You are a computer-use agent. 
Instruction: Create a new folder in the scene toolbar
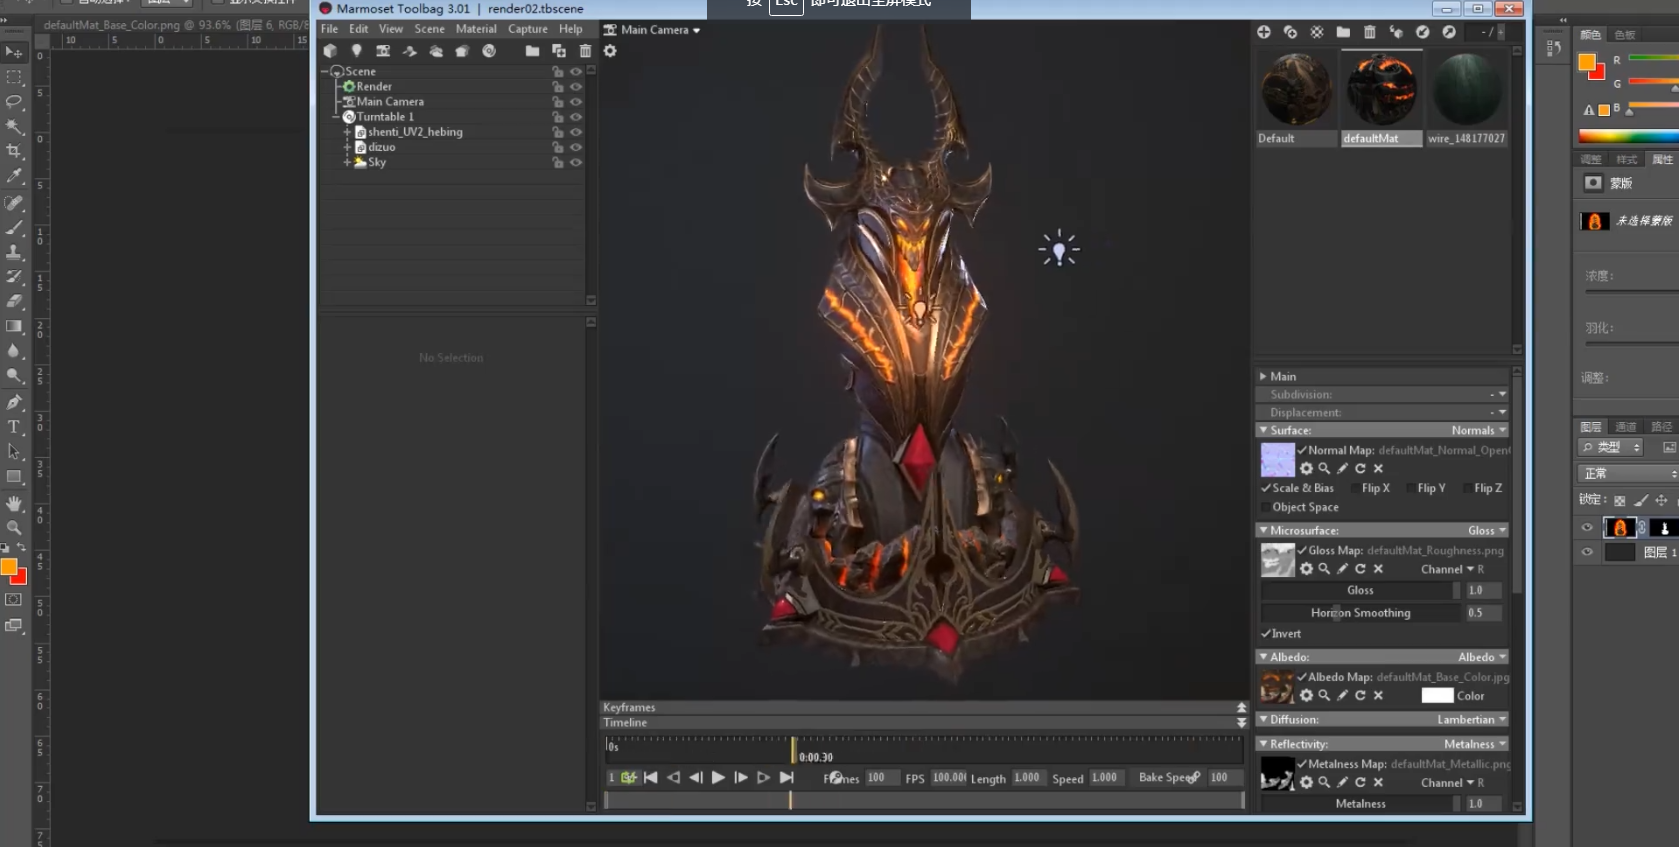tap(532, 51)
